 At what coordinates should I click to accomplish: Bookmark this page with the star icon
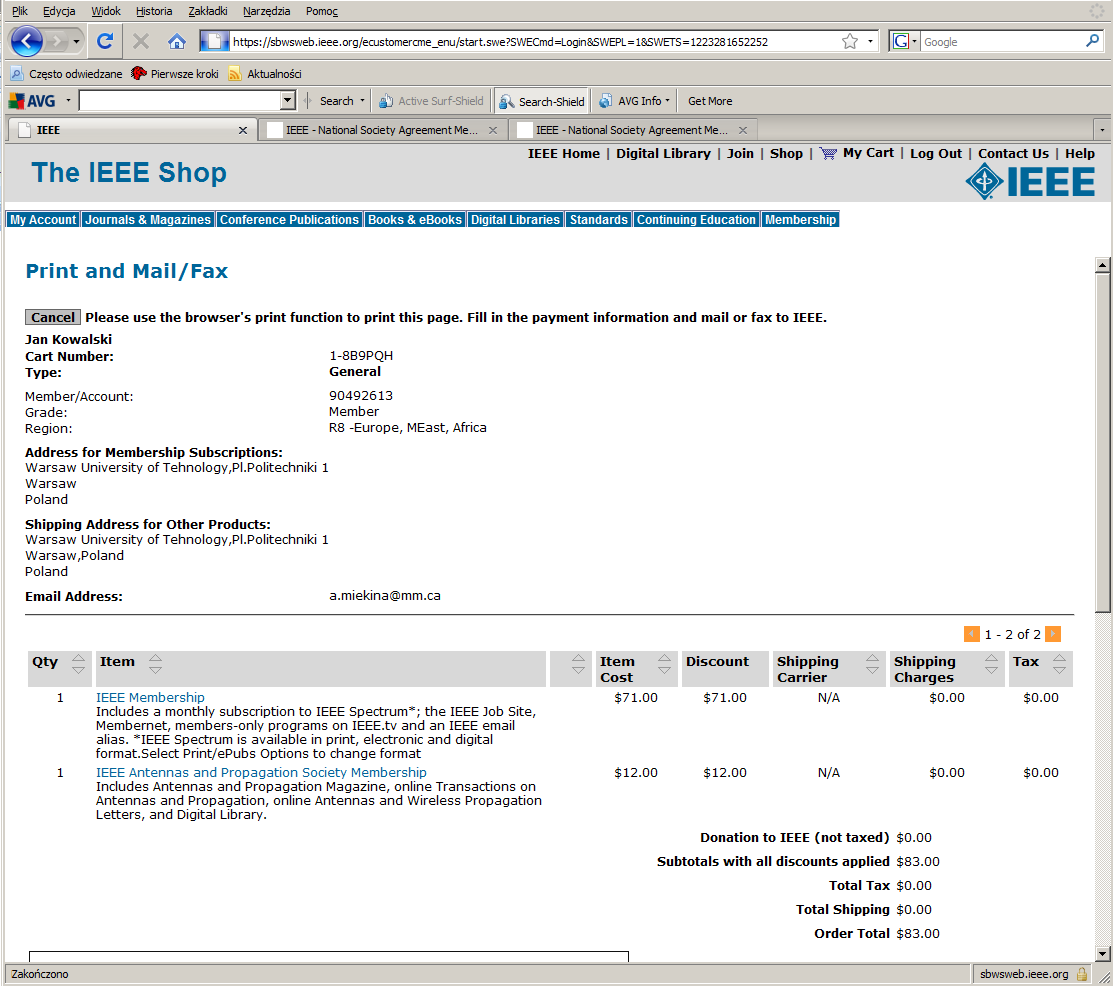(x=850, y=42)
